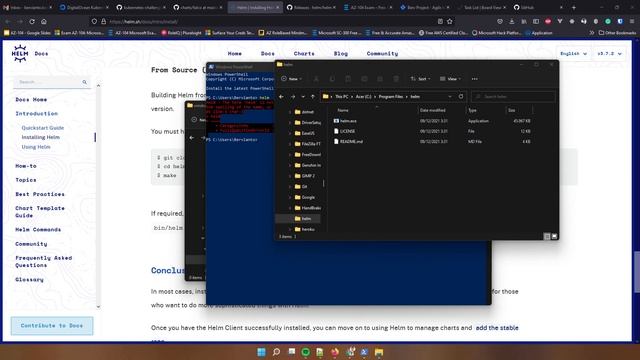Open Using Helm in docs sidebar
This screenshot has height=360, width=640.
36,147
